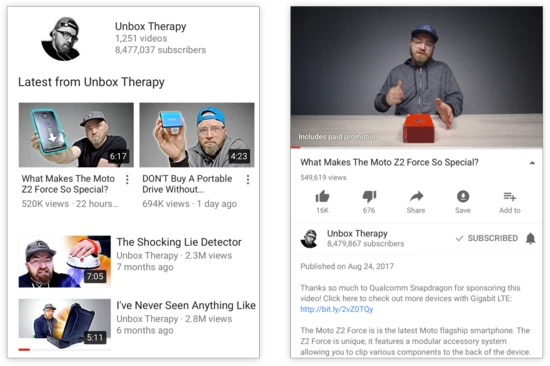This screenshot has height=366, width=550.
Task: Tap the Share arrow icon
Action: (416, 197)
